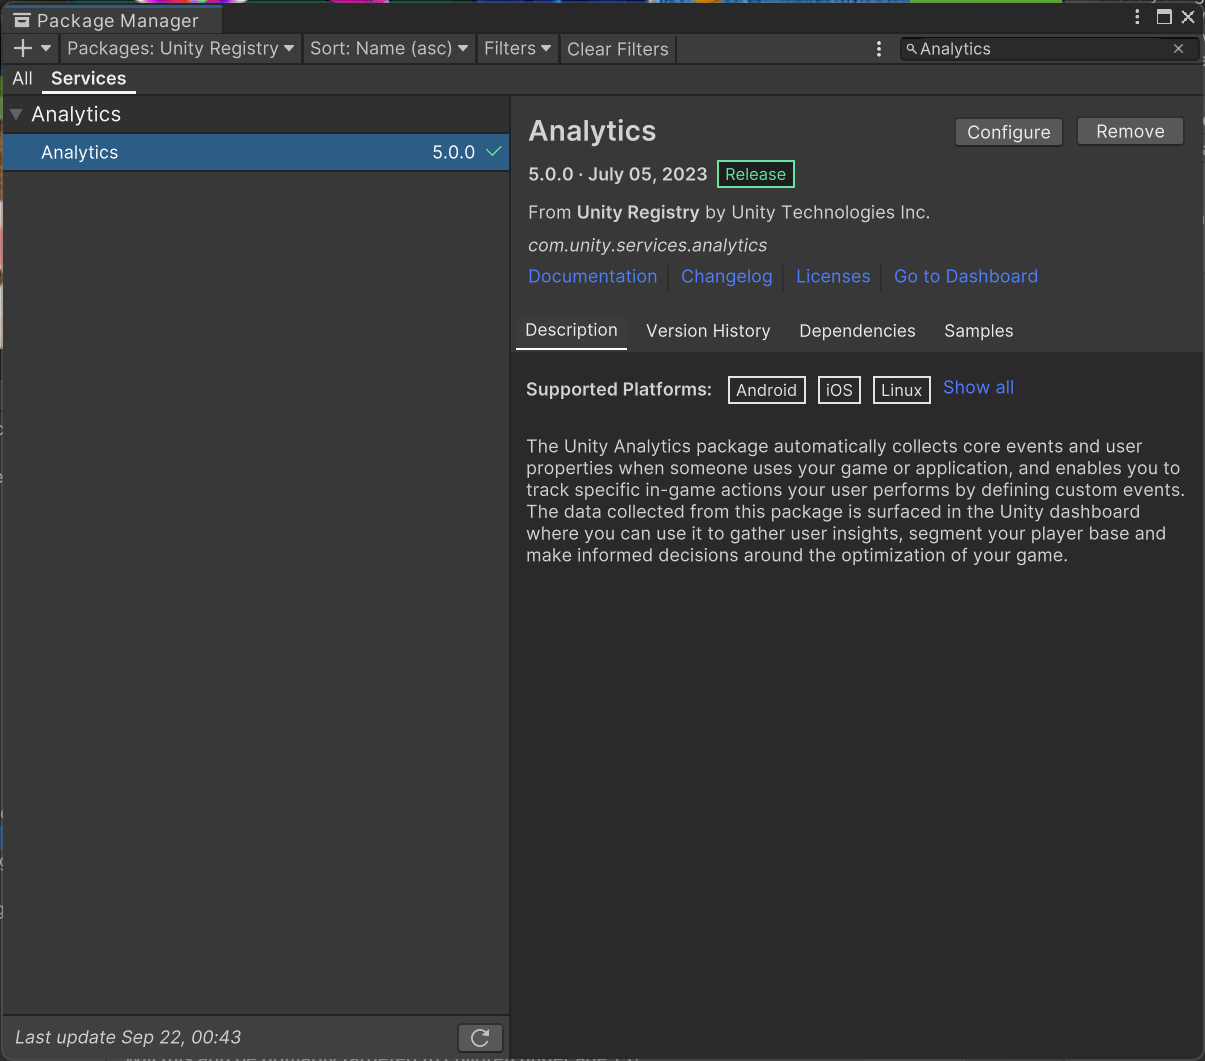Screen dimensions: 1205x1061
Task: Click the Linux platform tag
Action: (x=901, y=390)
